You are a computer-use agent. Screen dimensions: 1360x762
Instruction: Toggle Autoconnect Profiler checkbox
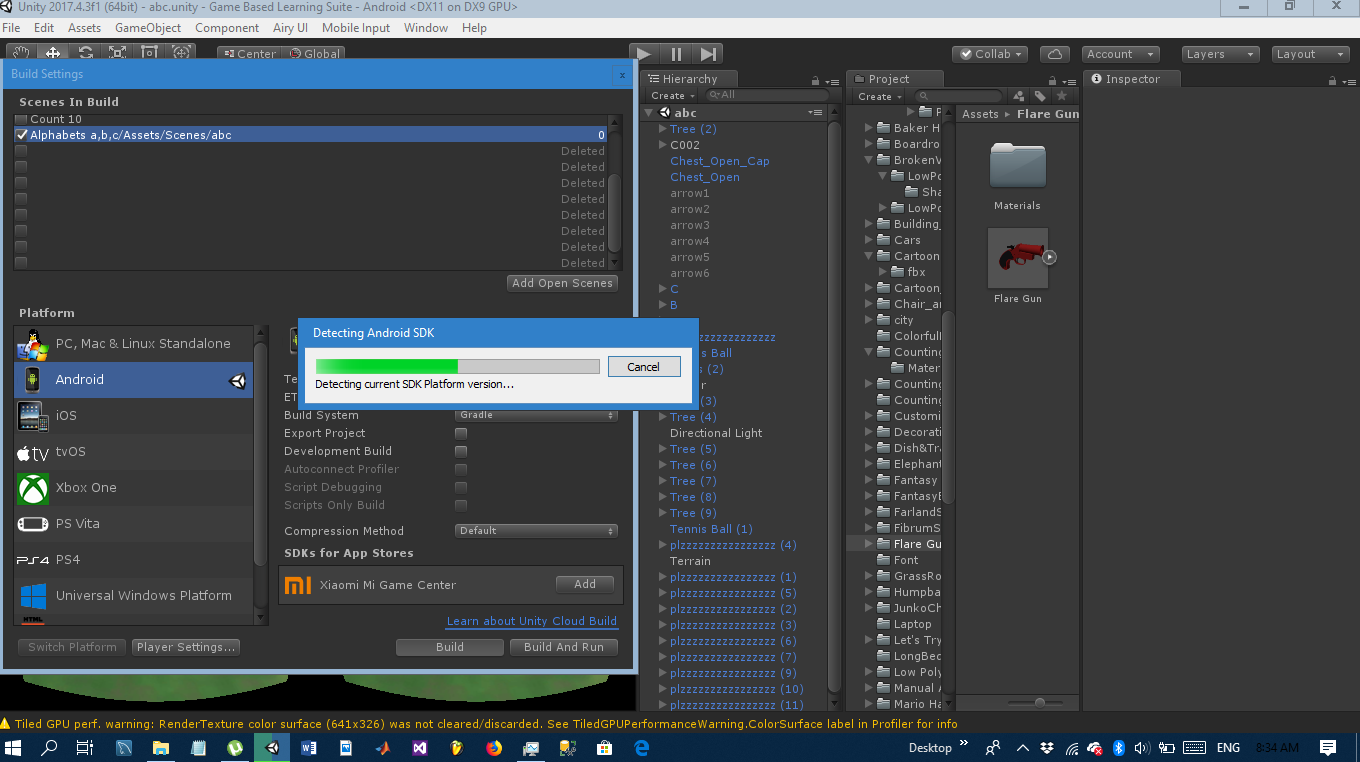pos(461,469)
